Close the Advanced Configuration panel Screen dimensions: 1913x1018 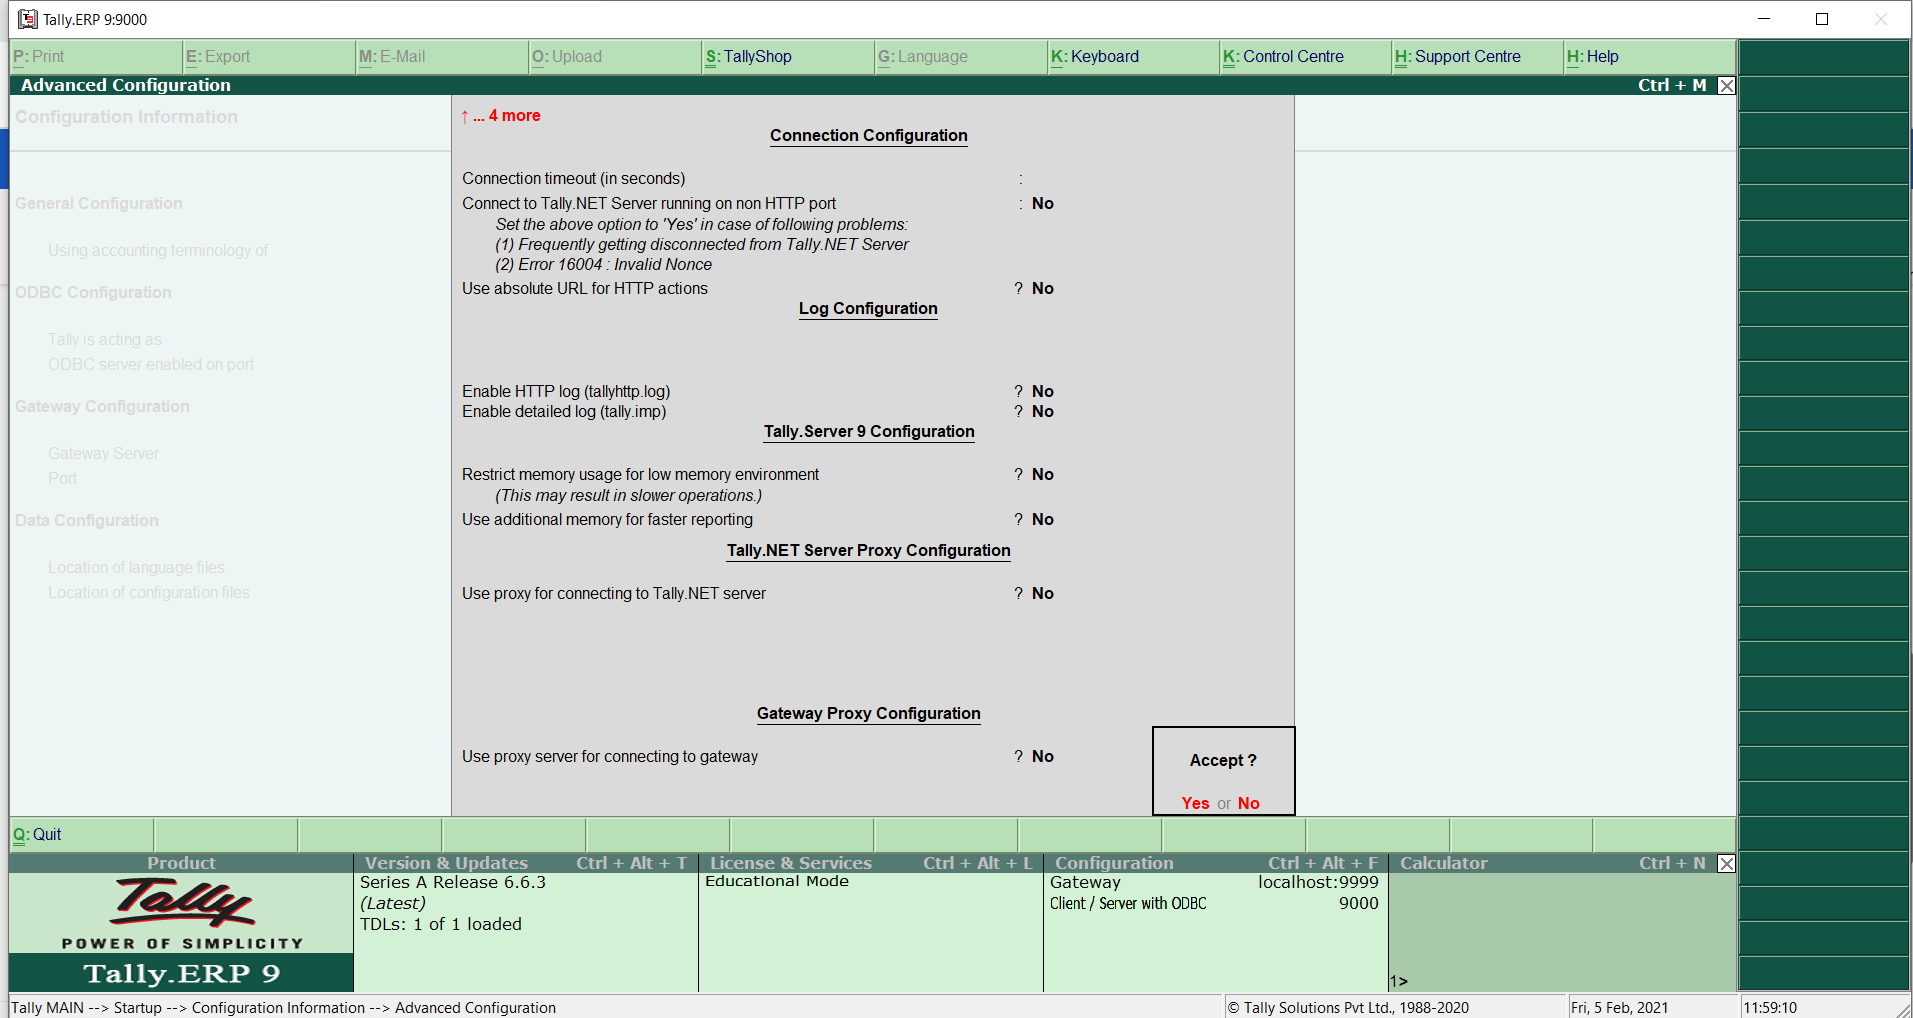(x=1726, y=86)
